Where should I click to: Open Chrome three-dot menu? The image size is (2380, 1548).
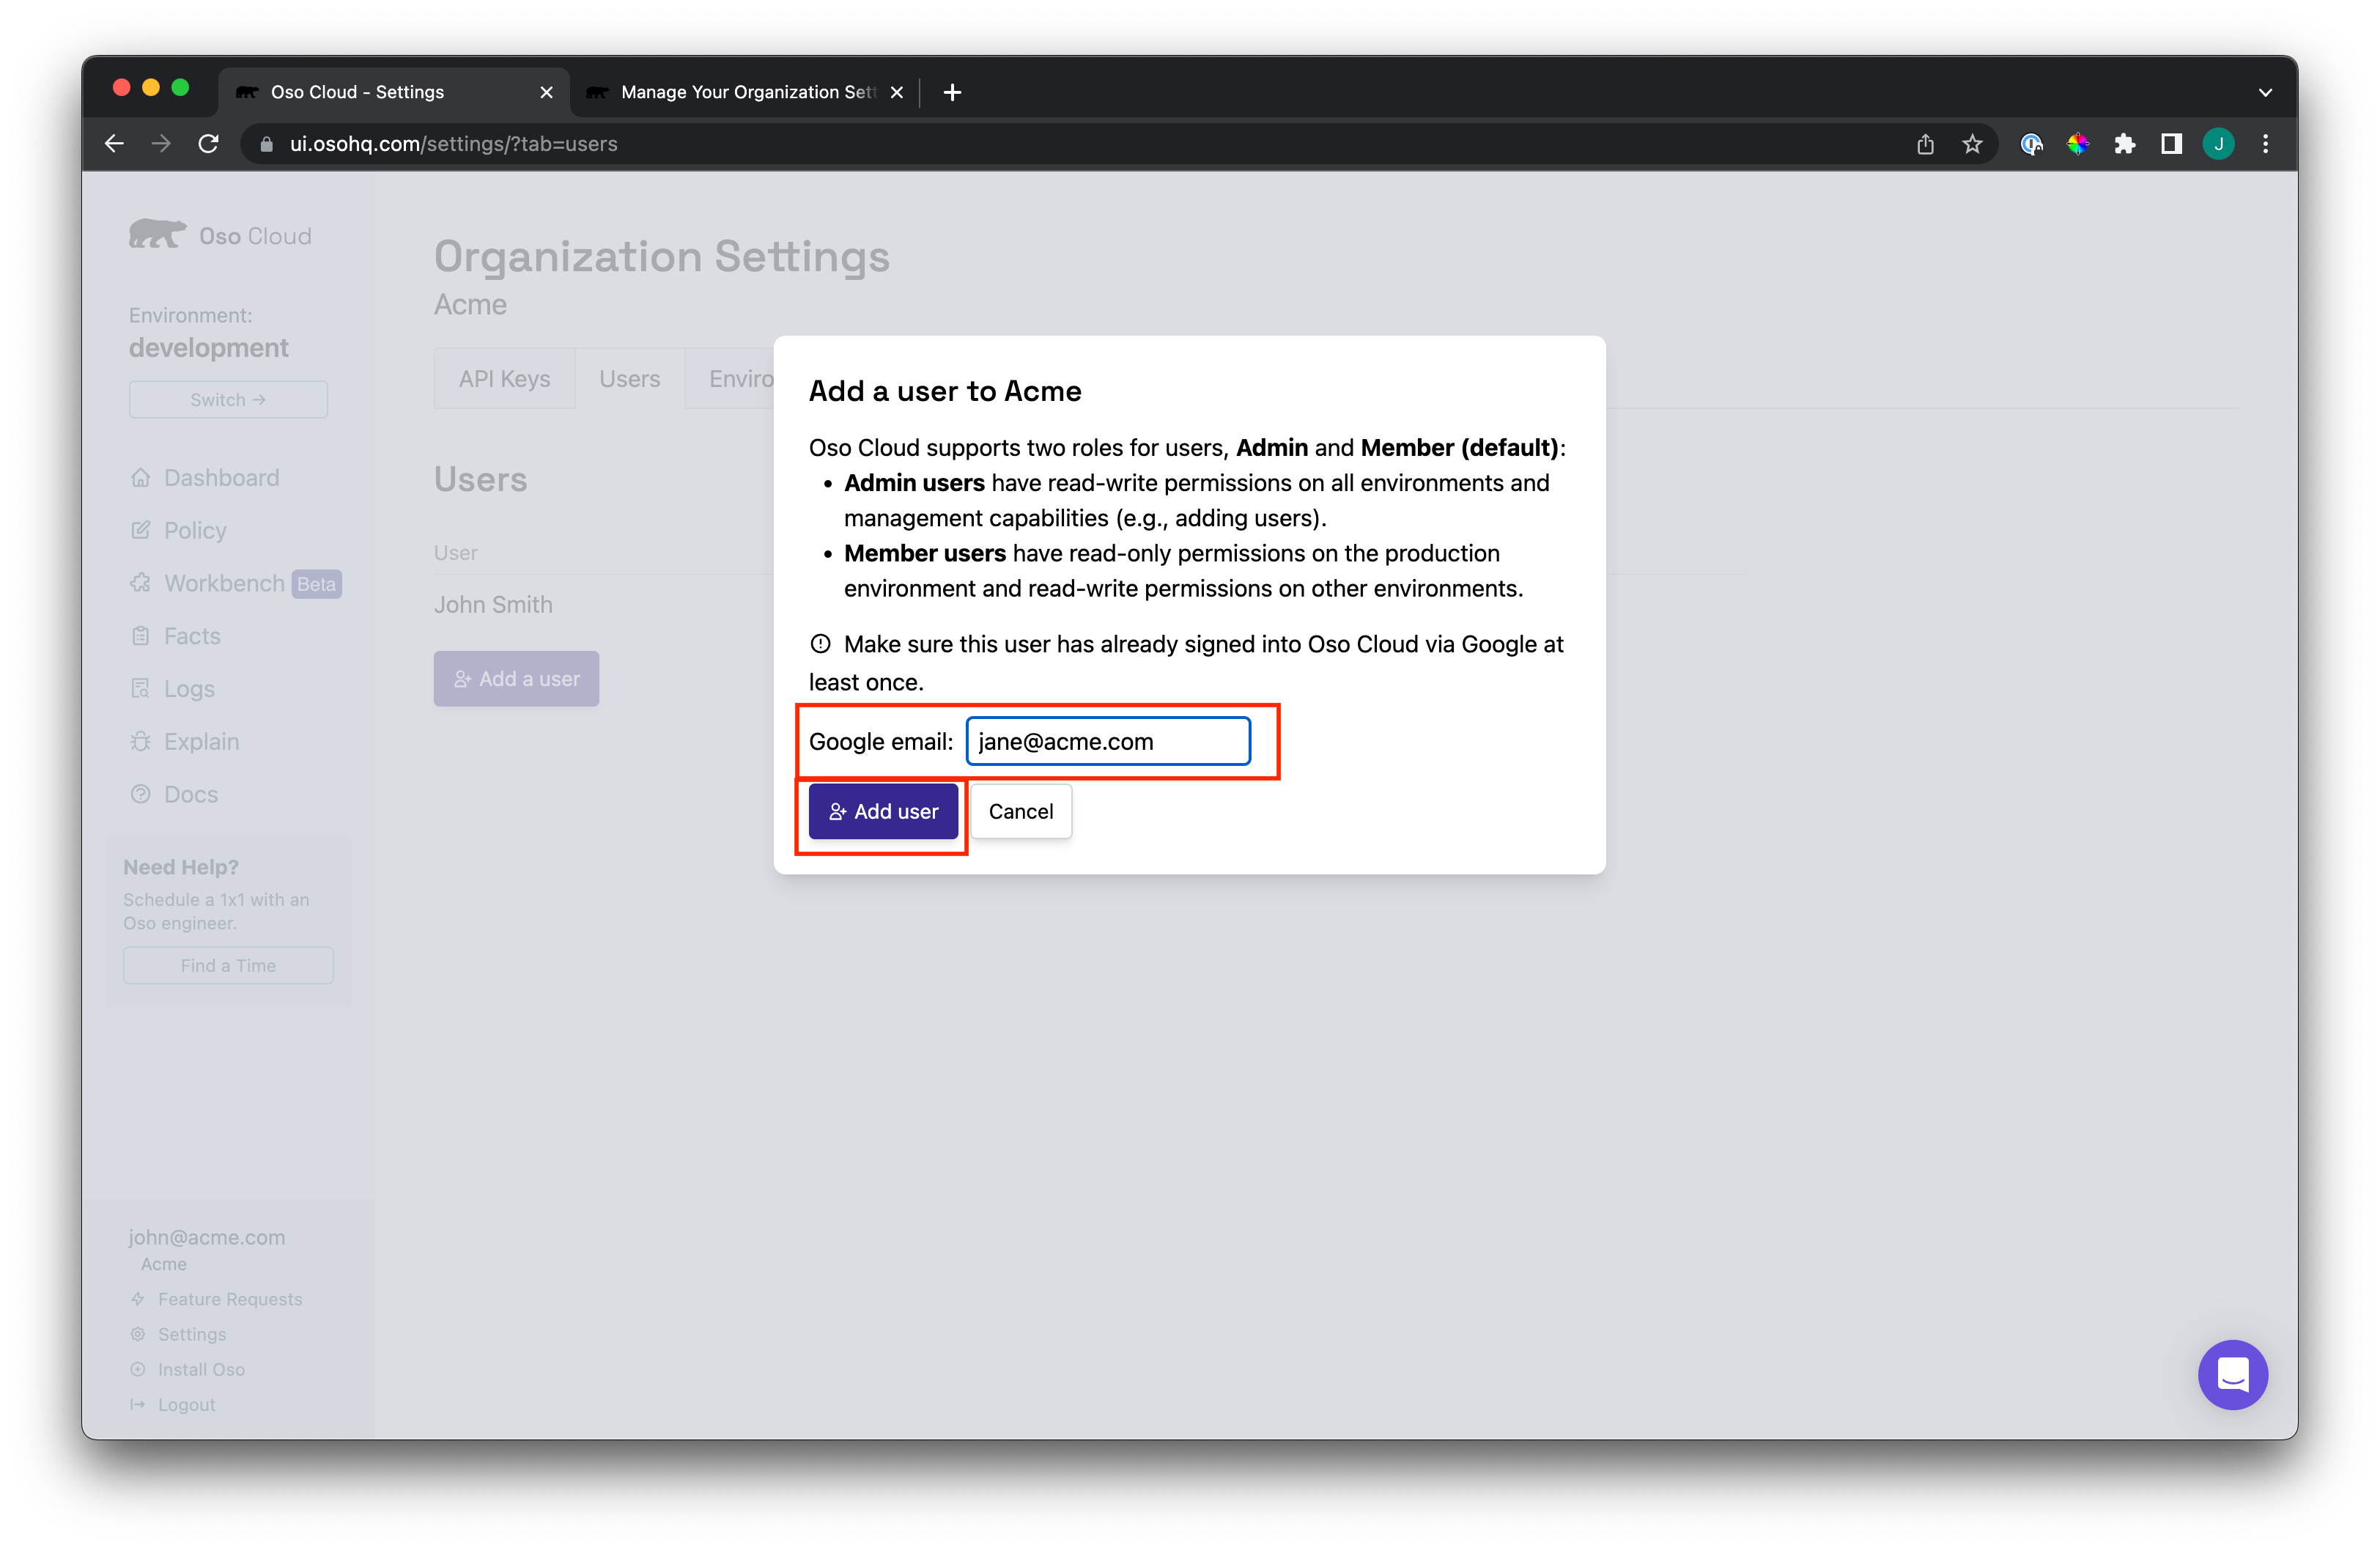point(2265,144)
